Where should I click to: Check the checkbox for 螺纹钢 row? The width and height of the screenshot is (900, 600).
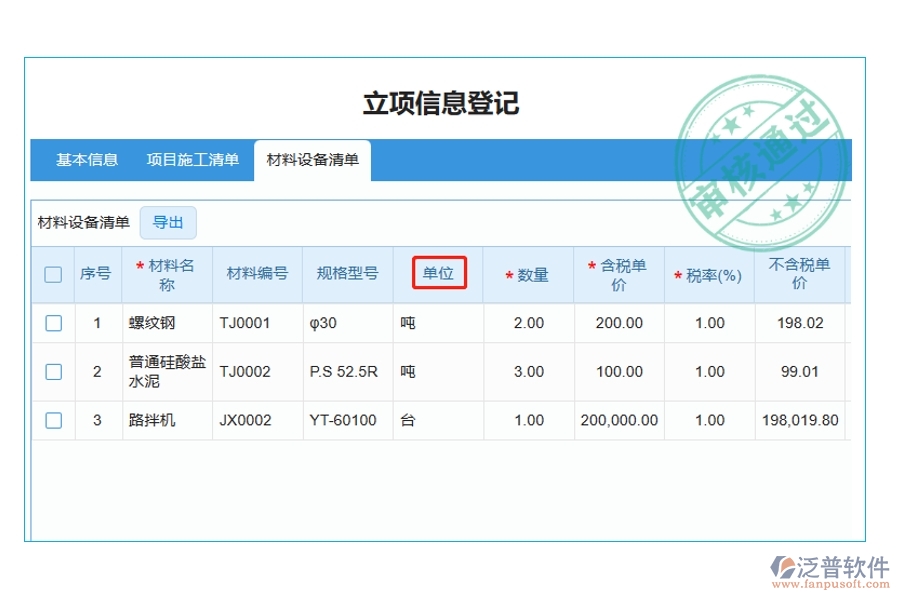click(x=52, y=323)
